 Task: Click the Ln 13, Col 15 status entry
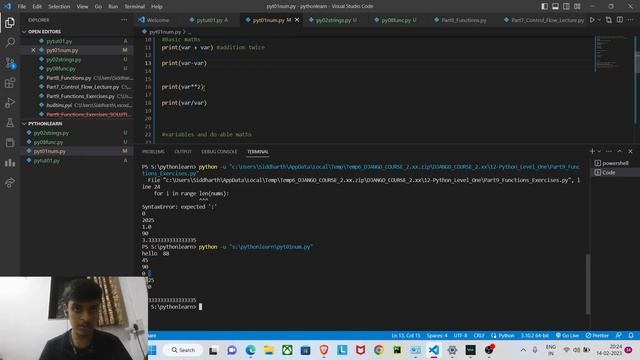pos(405,335)
